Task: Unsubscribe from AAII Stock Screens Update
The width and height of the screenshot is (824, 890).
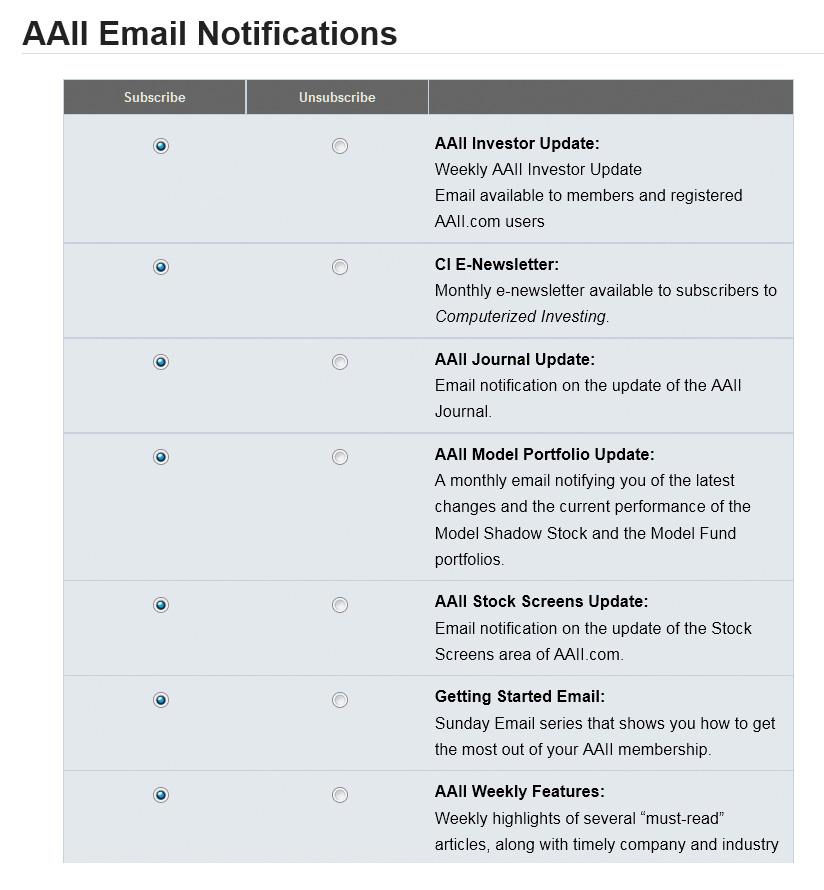Action: pos(339,605)
